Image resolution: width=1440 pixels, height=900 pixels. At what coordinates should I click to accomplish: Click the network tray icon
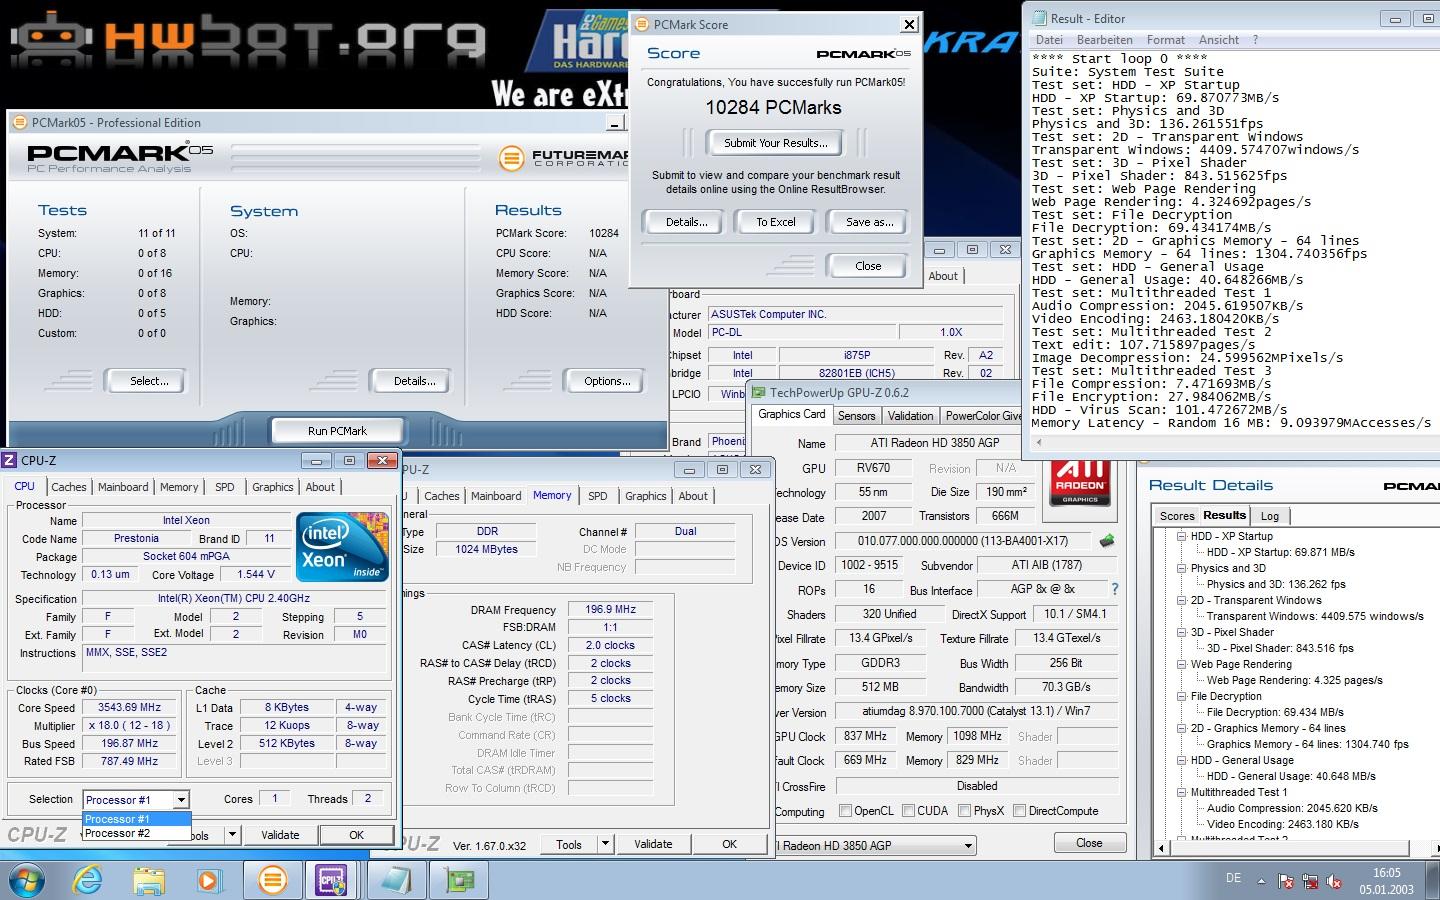tap(1310, 882)
